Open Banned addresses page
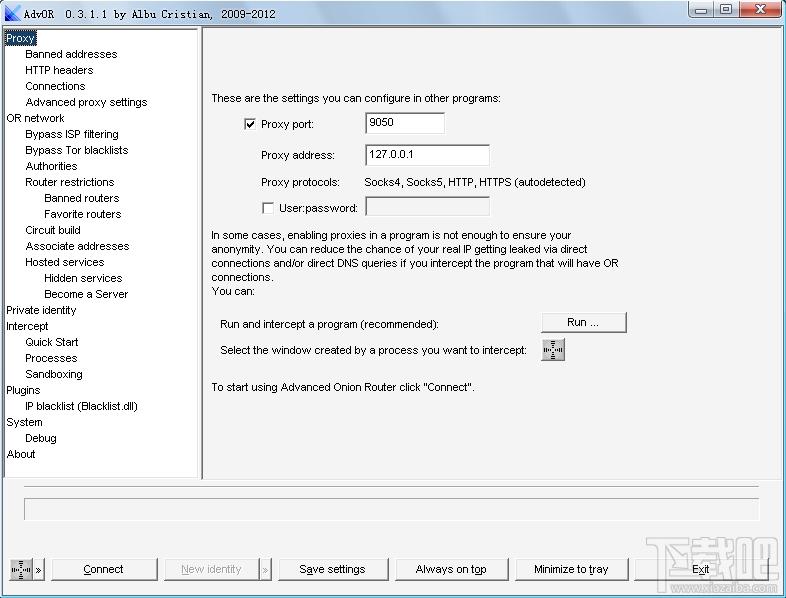 click(x=71, y=54)
